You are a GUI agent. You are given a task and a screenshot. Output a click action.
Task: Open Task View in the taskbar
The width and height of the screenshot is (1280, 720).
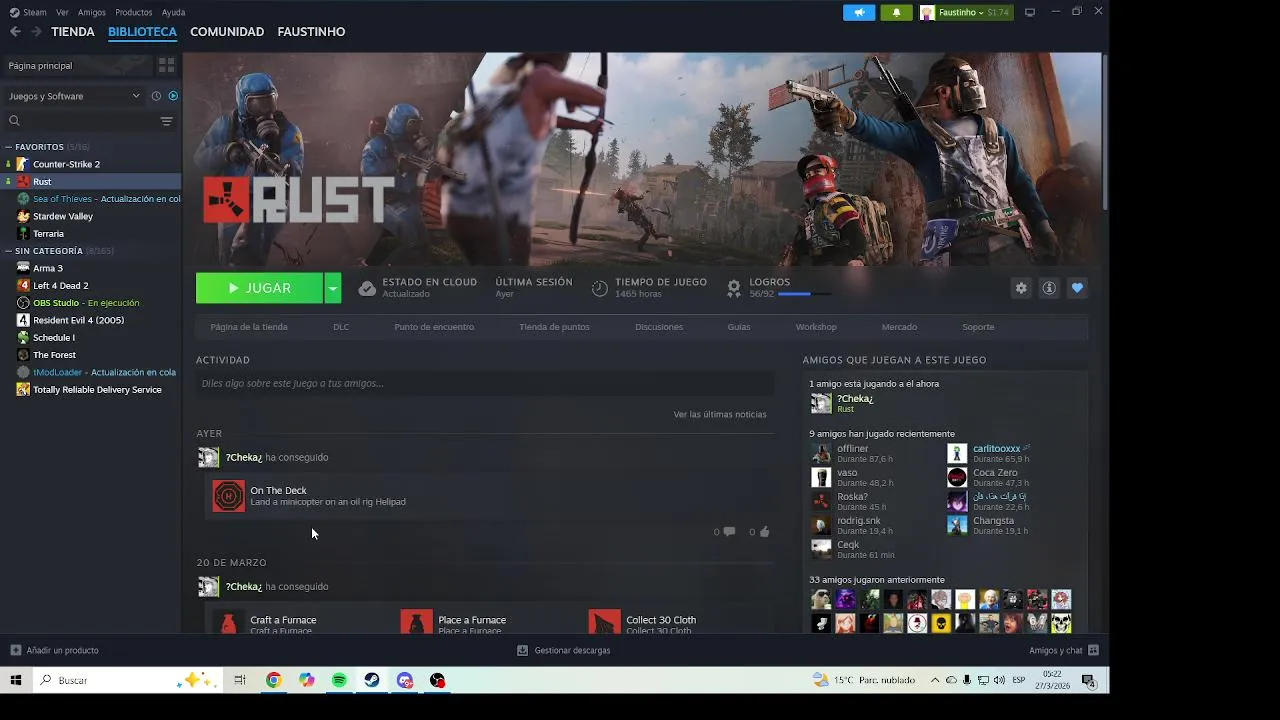tap(240, 680)
